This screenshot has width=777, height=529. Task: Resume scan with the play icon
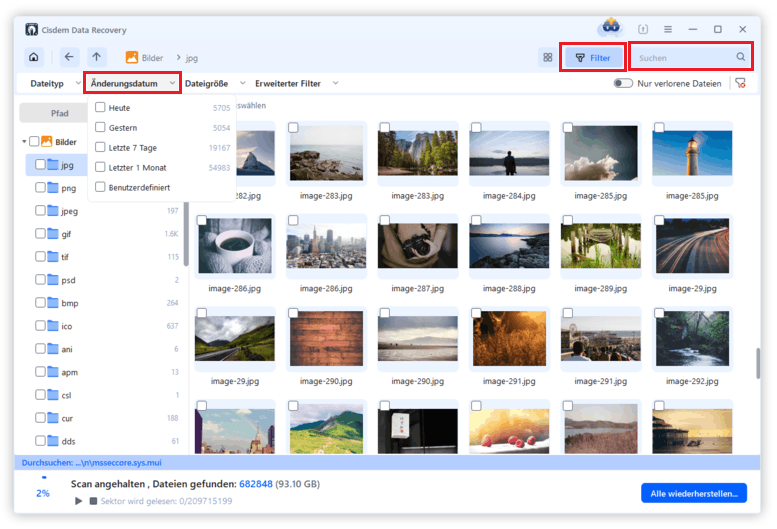[78, 500]
